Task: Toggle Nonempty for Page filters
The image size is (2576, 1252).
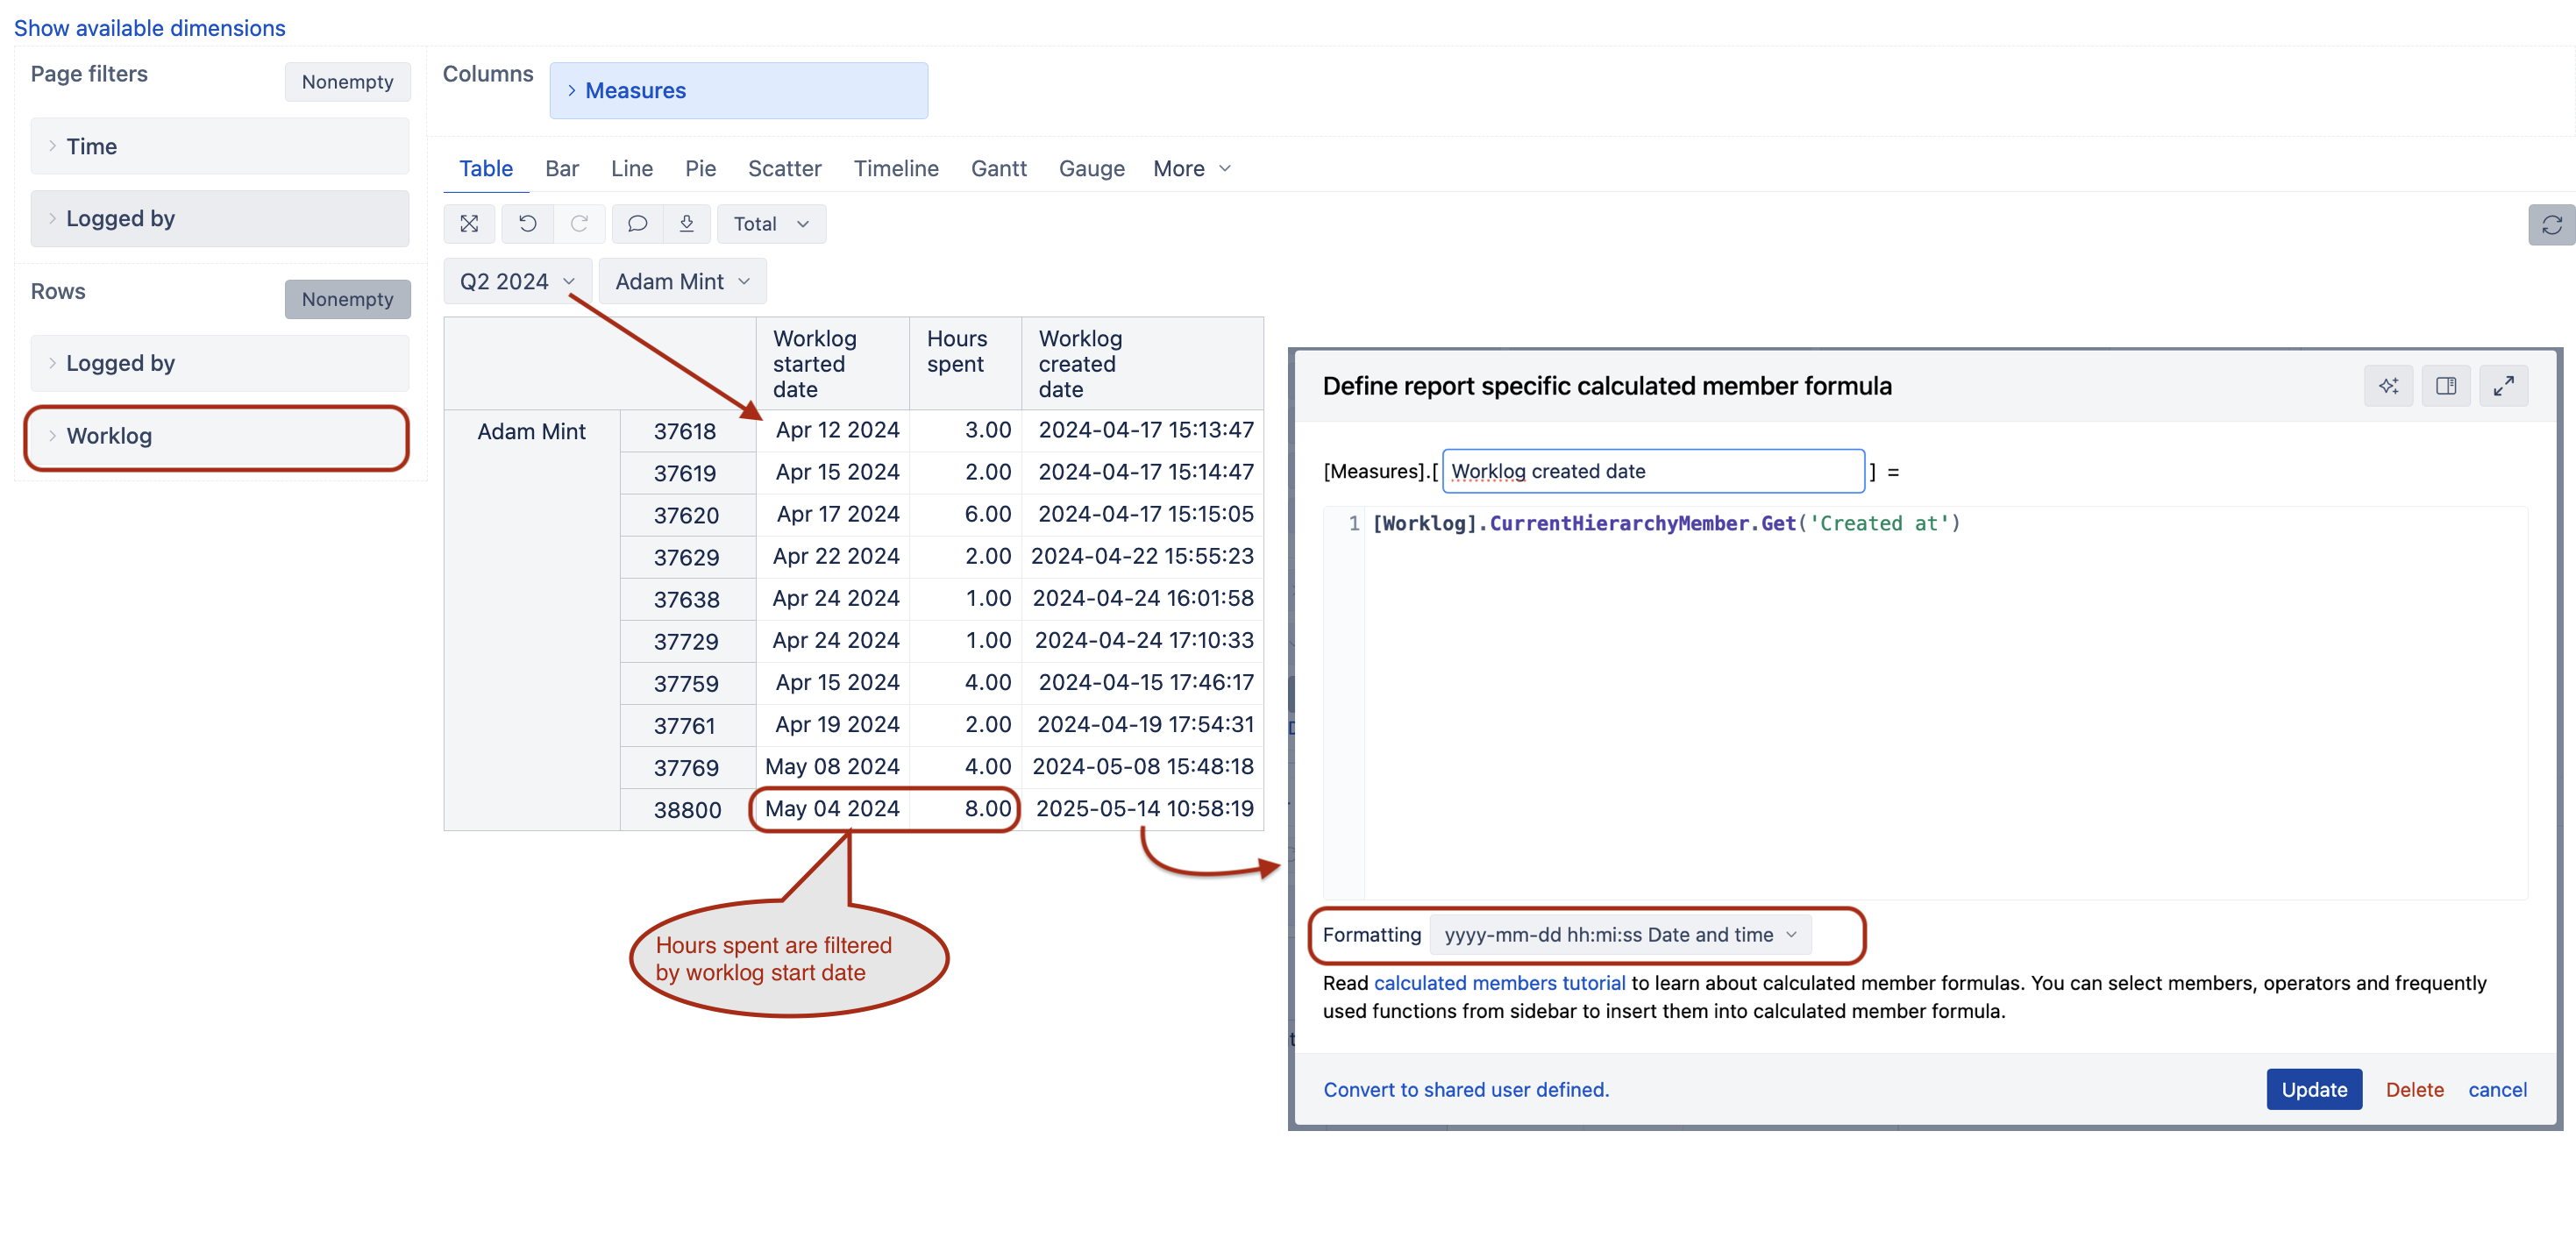Action: tap(347, 82)
